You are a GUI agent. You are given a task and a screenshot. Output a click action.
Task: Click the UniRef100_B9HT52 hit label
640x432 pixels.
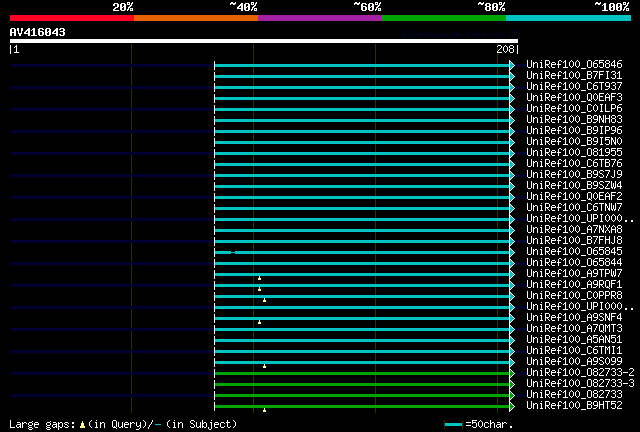[x=574, y=405]
